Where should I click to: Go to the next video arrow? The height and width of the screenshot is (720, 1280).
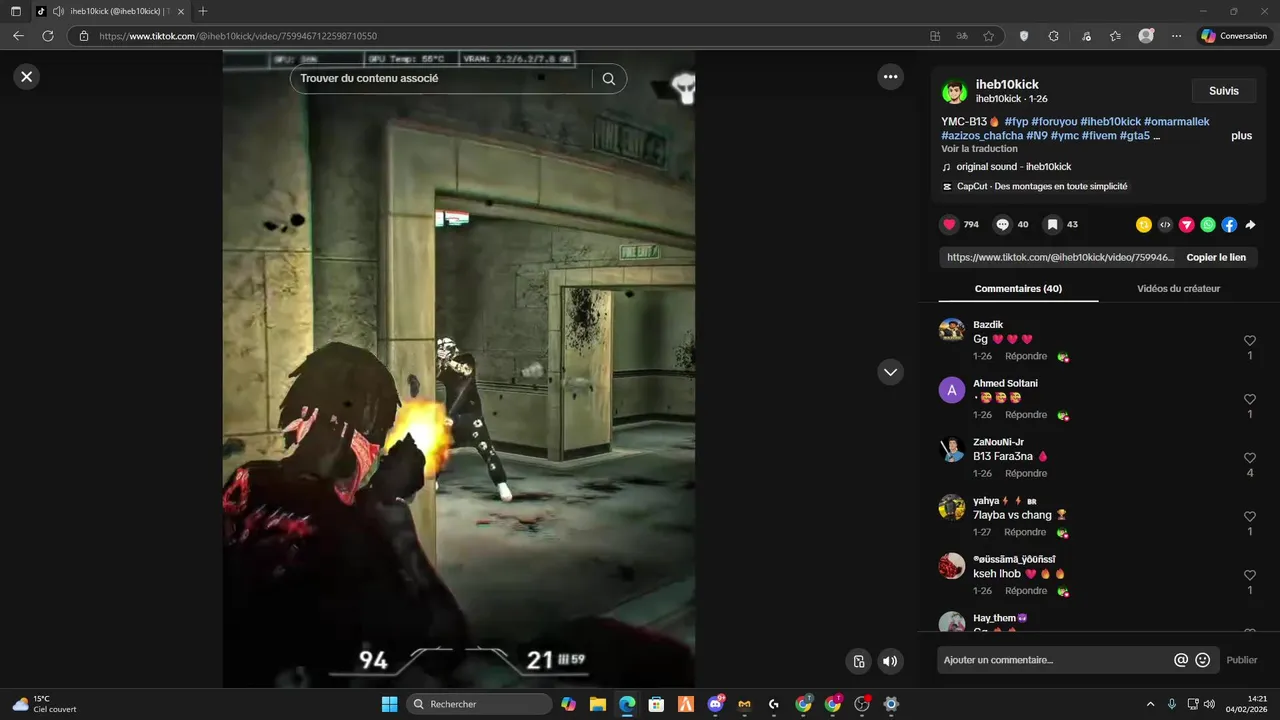890,372
